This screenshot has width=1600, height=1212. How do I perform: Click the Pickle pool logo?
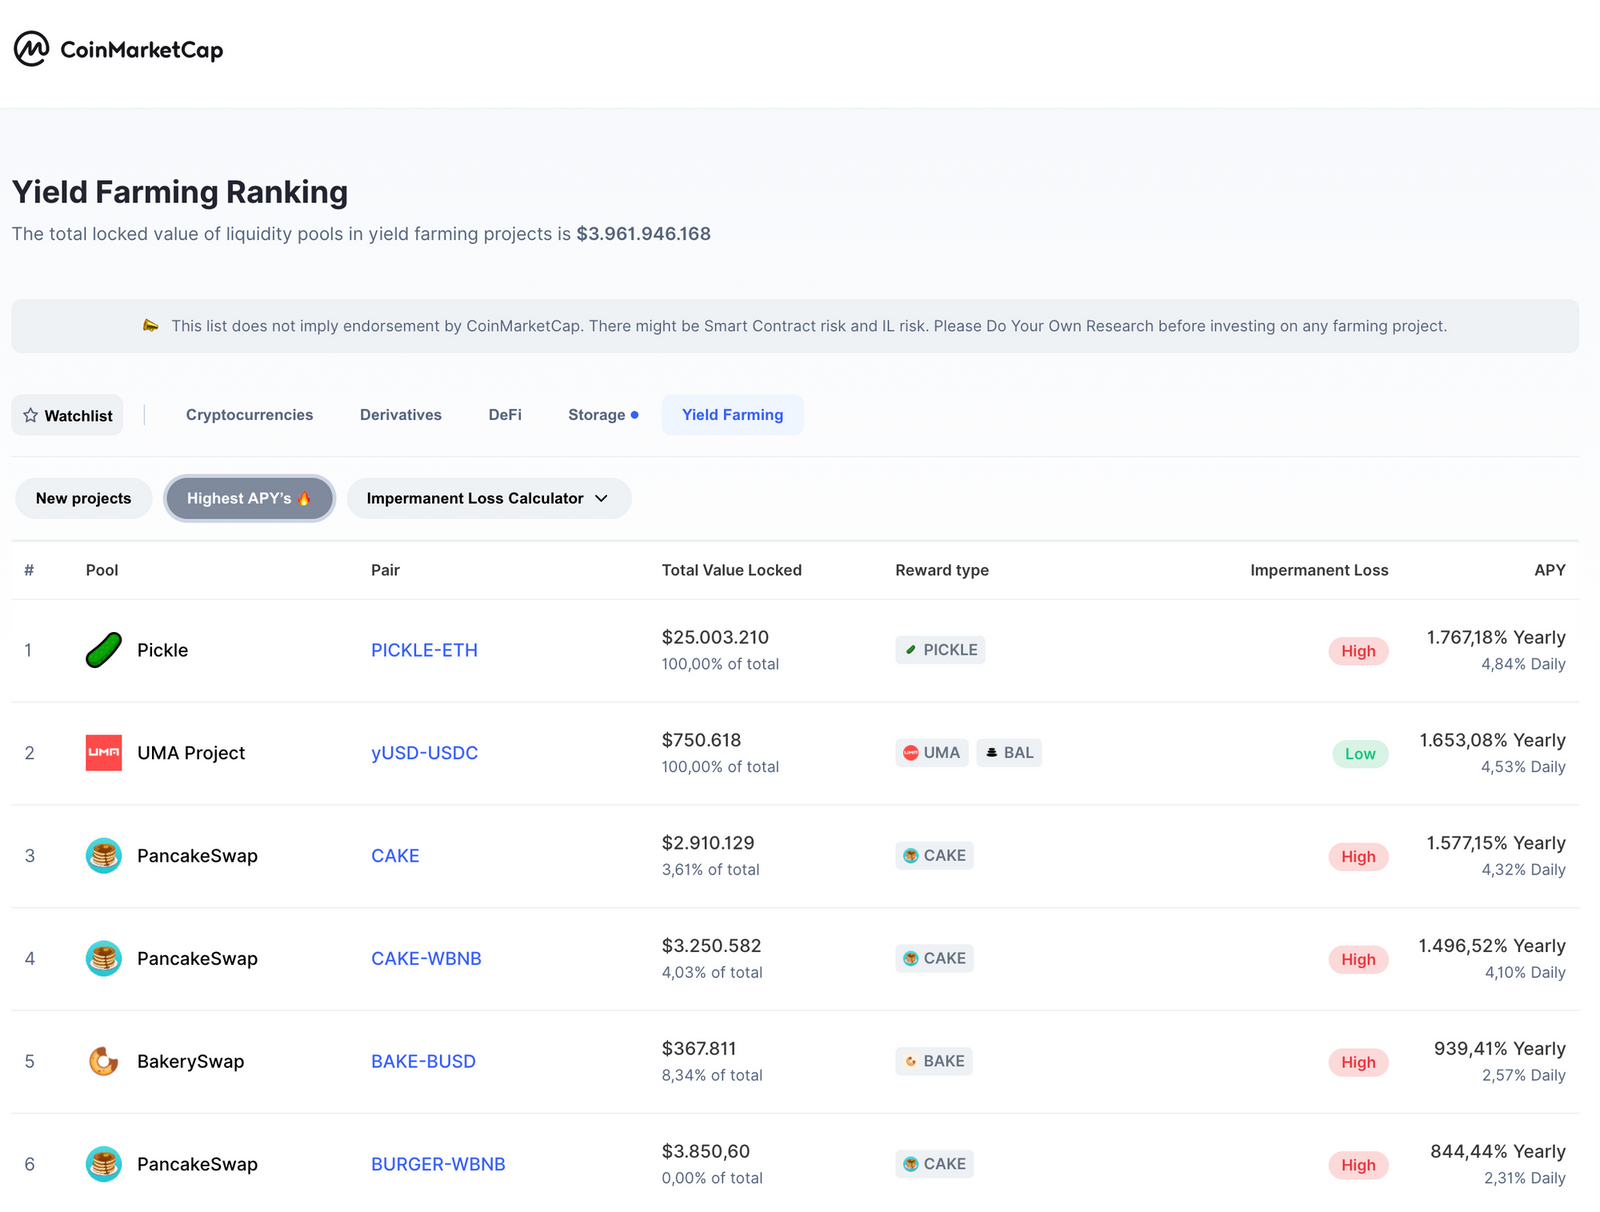click(x=104, y=650)
